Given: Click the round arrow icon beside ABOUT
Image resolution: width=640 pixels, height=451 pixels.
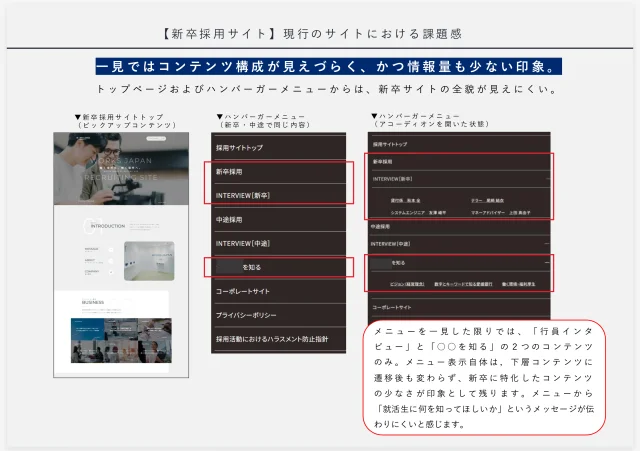Looking at the screenshot, I should [111, 261].
